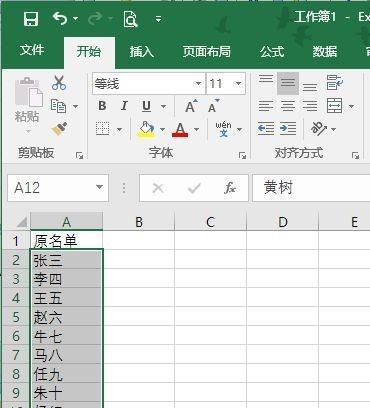Open Print Preview from the quick access toolbar

(130, 19)
